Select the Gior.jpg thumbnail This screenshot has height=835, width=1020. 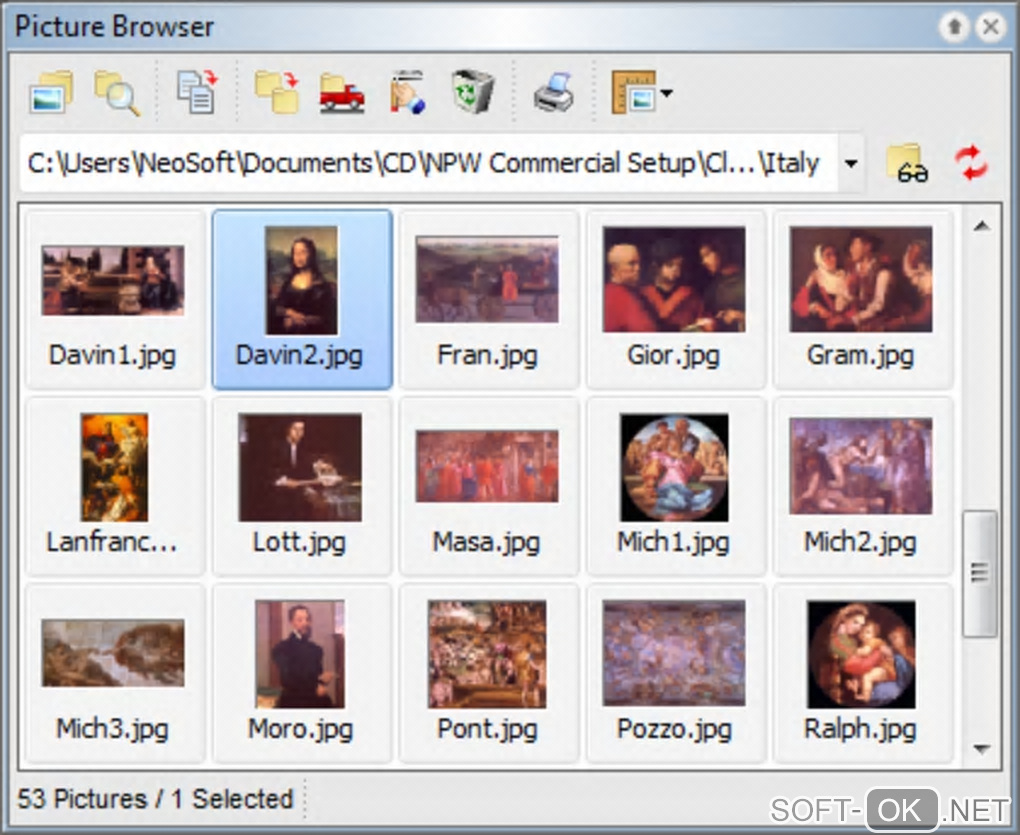[675, 299]
